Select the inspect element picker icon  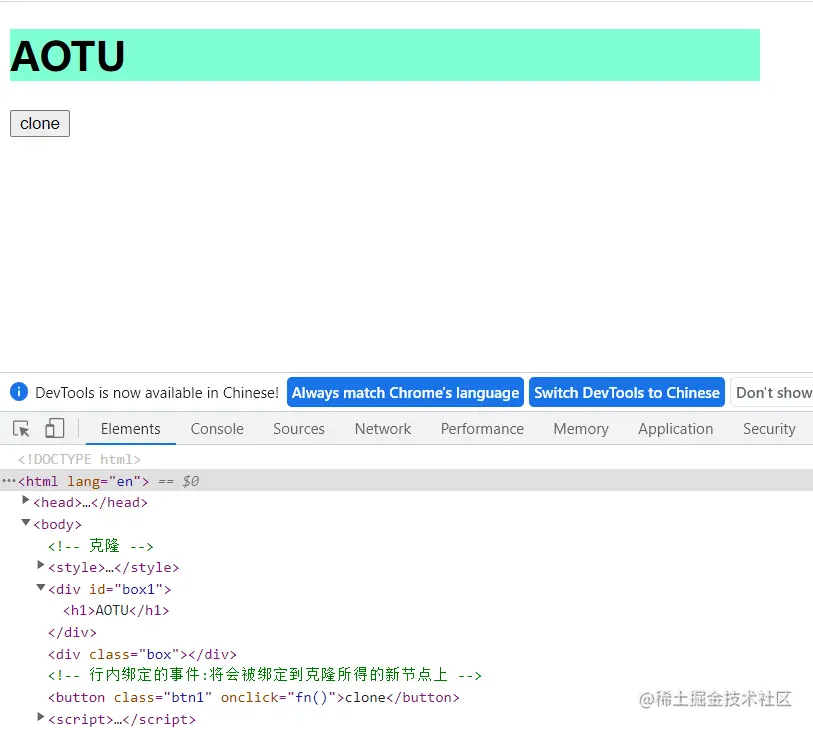pyautogui.click(x=21, y=429)
